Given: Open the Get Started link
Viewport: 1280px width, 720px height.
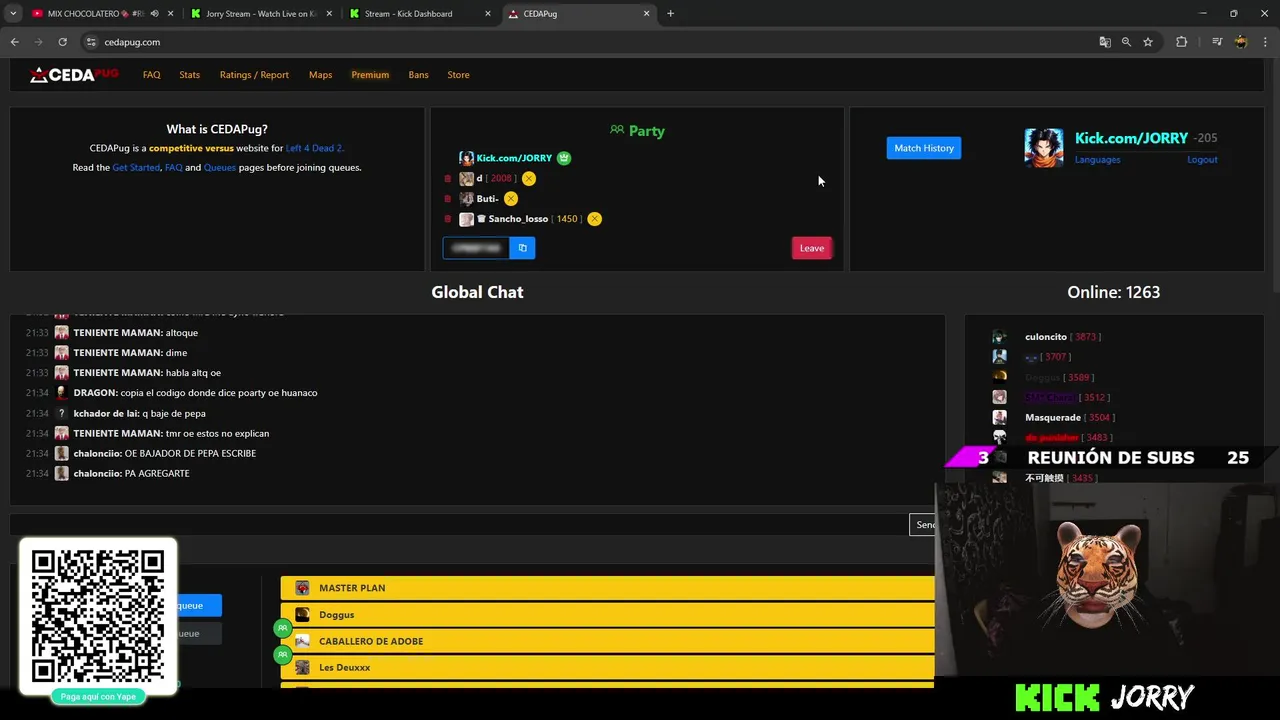Looking at the screenshot, I should (x=136, y=168).
